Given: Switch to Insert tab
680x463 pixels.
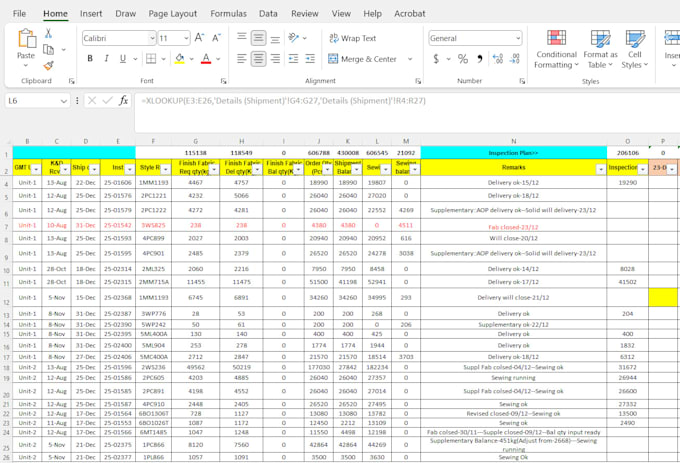Looking at the screenshot, I should click(91, 13).
